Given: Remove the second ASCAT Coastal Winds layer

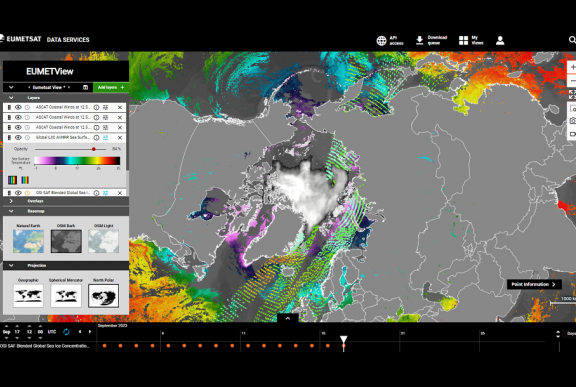Looking at the screenshot, I should (x=120, y=117).
